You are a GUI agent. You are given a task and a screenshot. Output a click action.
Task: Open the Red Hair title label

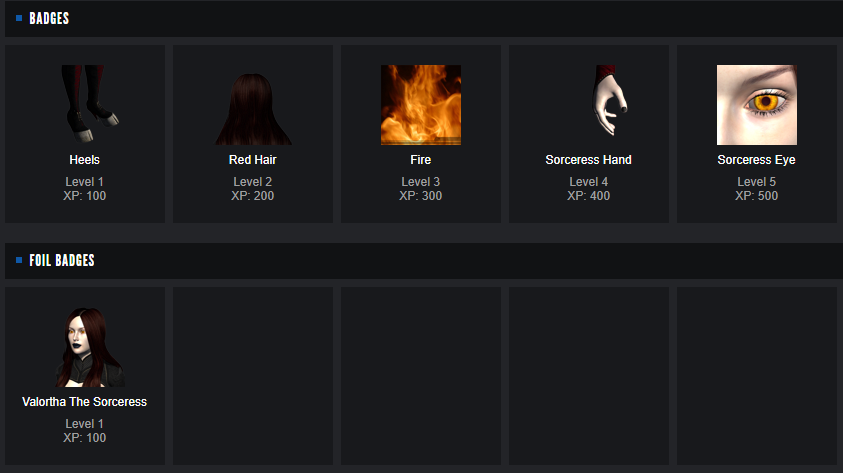253,160
